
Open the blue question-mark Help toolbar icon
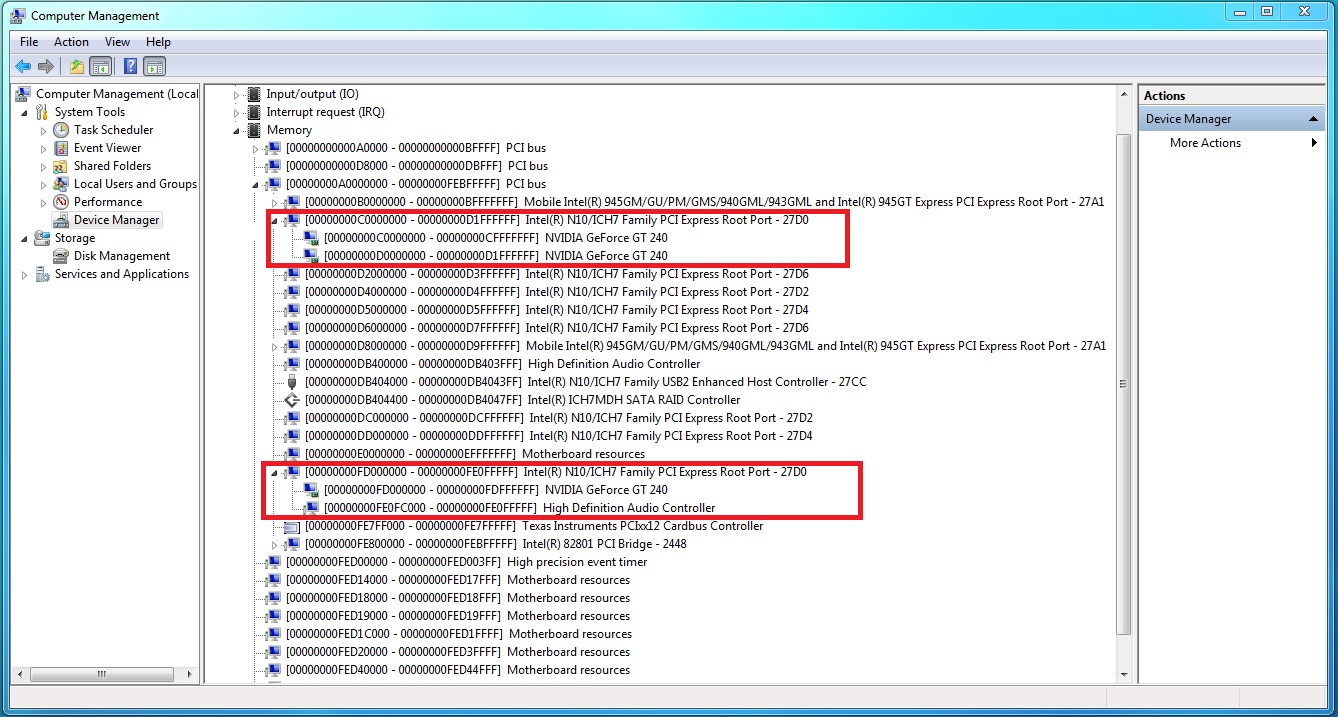click(x=130, y=67)
